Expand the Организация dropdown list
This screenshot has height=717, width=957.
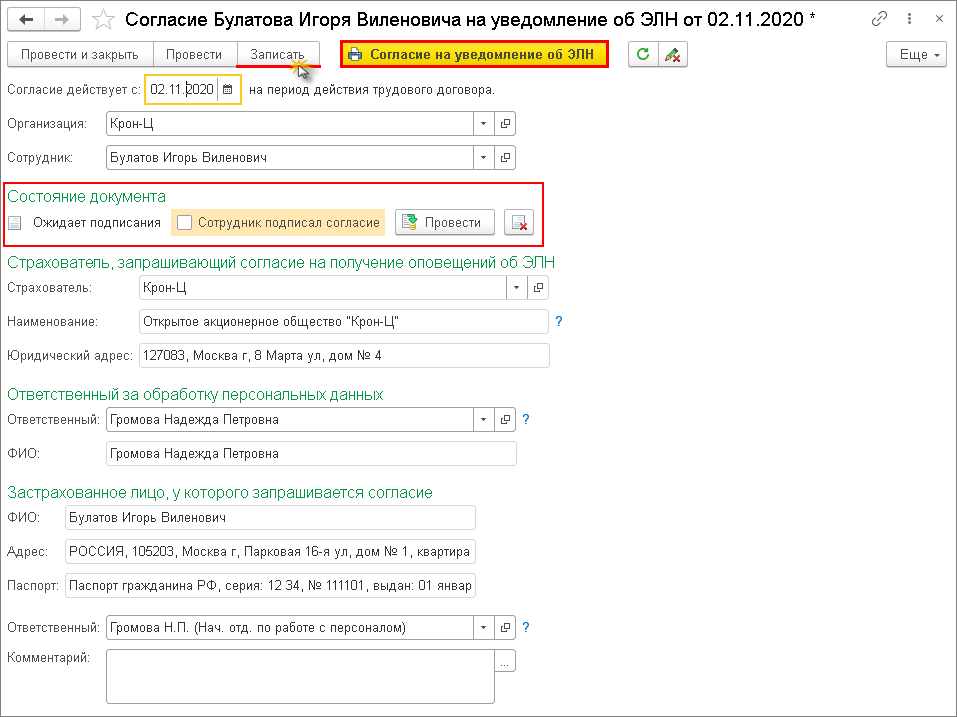pos(483,123)
